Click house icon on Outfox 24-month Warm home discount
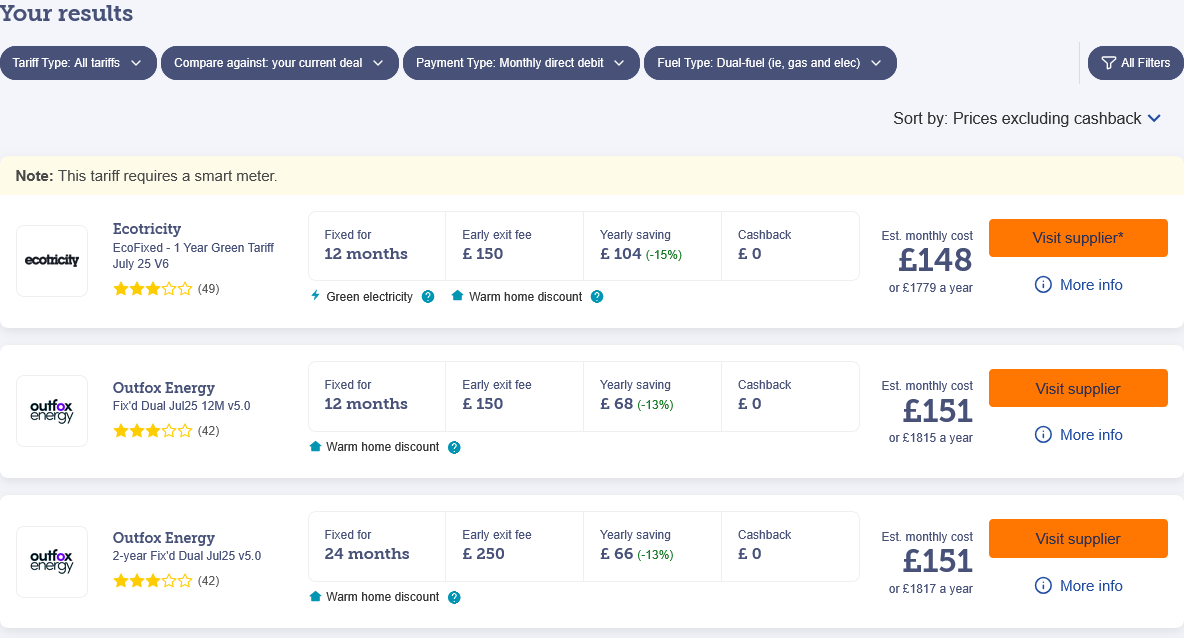The width and height of the screenshot is (1184, 638). click(316, 596)
